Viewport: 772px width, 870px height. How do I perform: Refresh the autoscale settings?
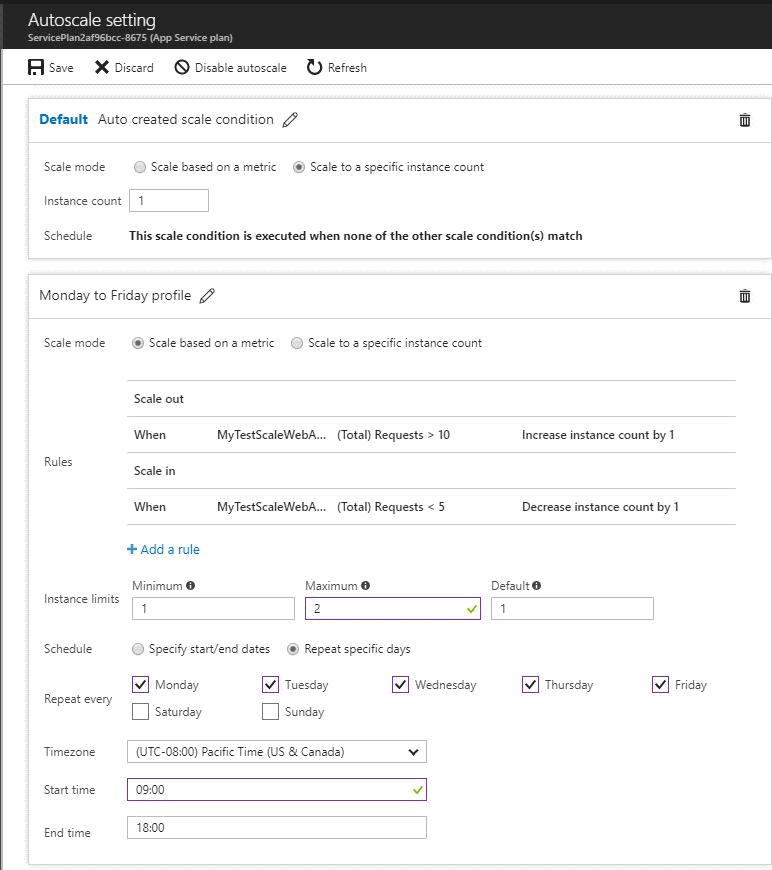pyautogui.click(x=315, y=68)
